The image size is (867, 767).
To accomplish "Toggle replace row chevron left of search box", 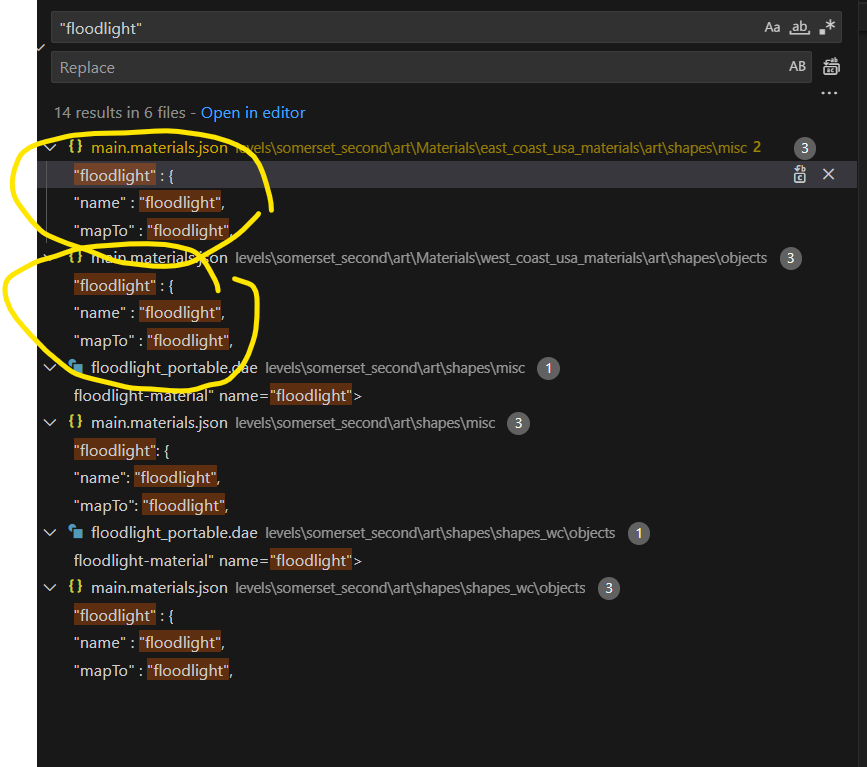I will pyautogui.click(x=41, y=48).
